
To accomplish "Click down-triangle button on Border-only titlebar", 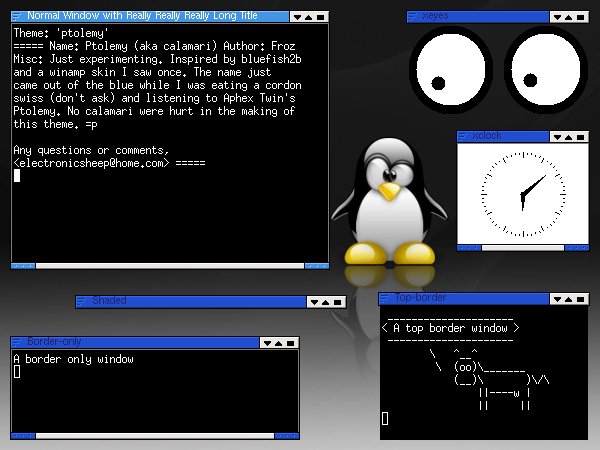I will point(267,343).
